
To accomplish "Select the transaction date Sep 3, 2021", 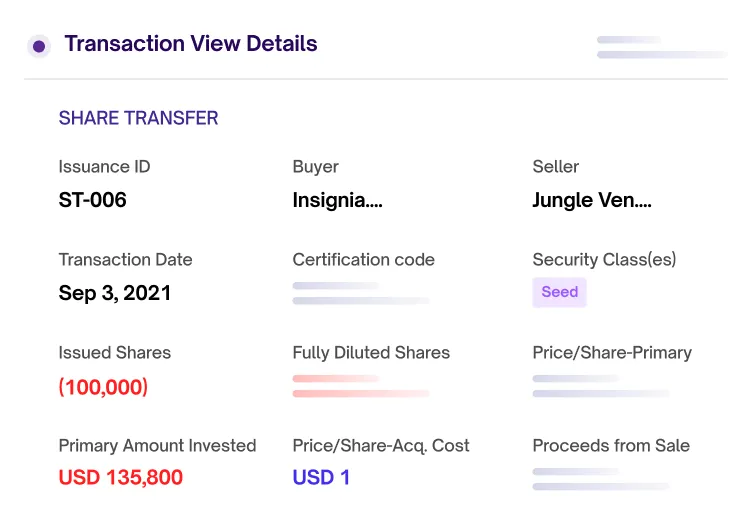I will [115, 293].
